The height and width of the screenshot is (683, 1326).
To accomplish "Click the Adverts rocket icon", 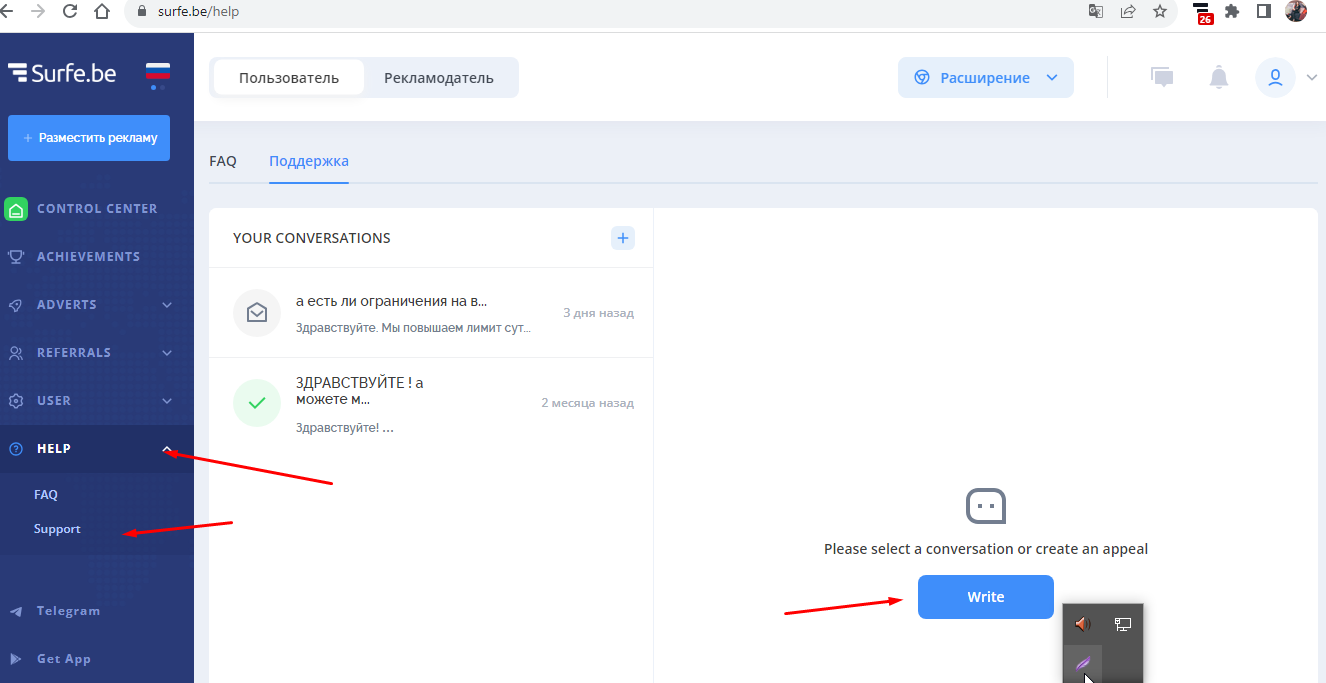I will 16,305.
